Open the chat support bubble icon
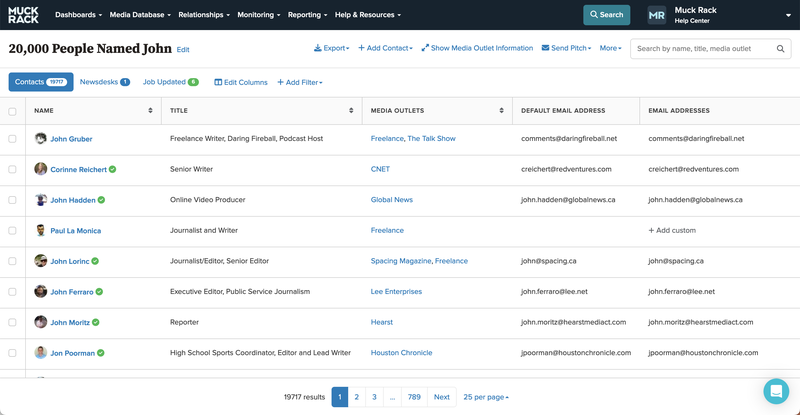Viewport: 800px width, 415px height. pos(776,391)
